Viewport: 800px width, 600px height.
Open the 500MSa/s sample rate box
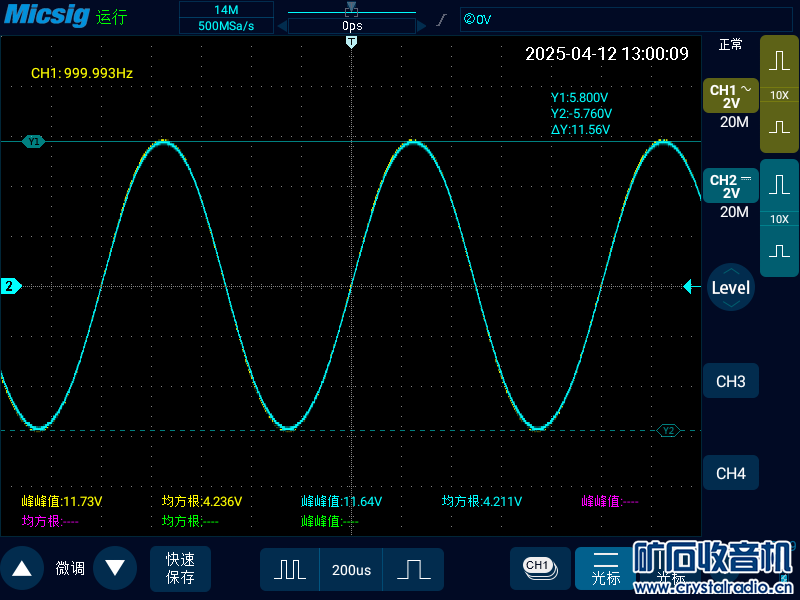(x=226, y=26)
